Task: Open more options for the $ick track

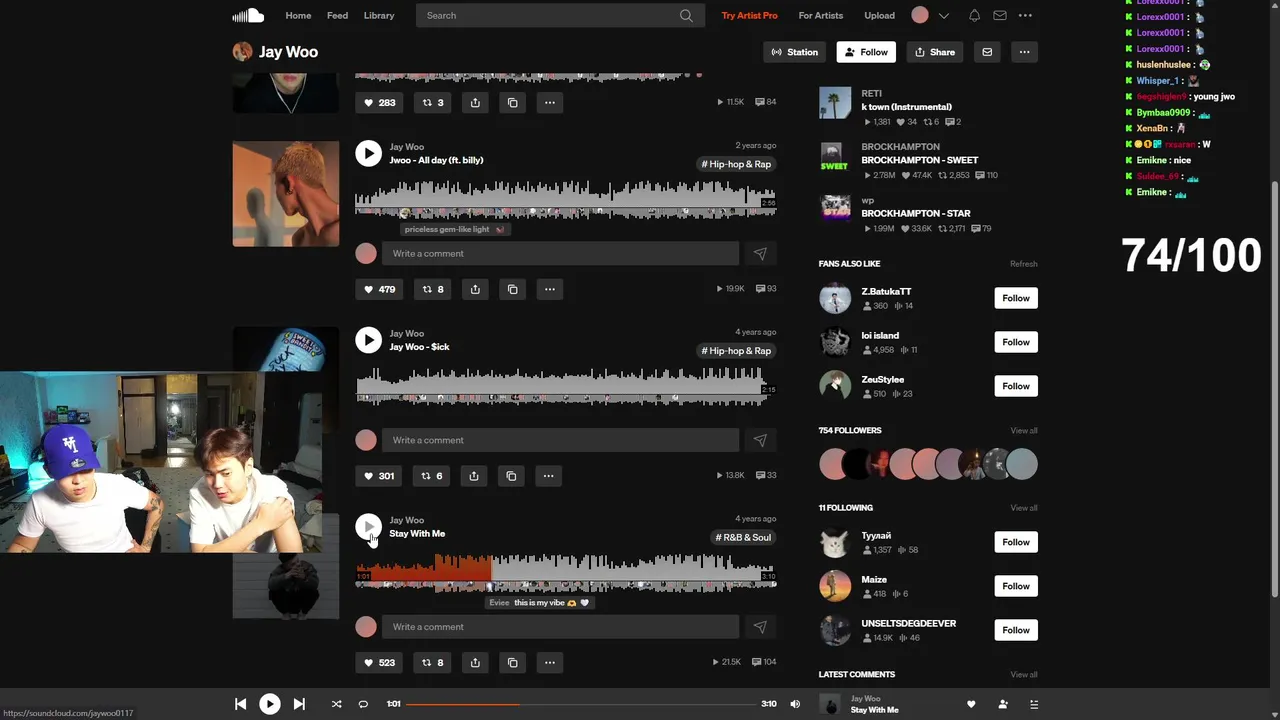Action: tap(548, 476)
